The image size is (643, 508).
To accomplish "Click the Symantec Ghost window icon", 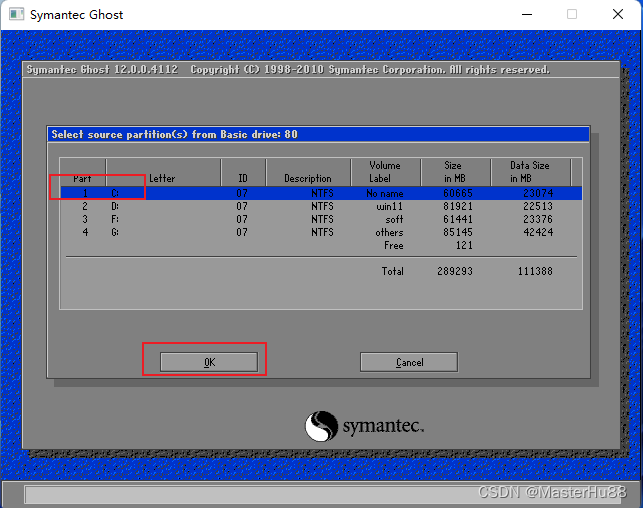I will coord(16,14).
